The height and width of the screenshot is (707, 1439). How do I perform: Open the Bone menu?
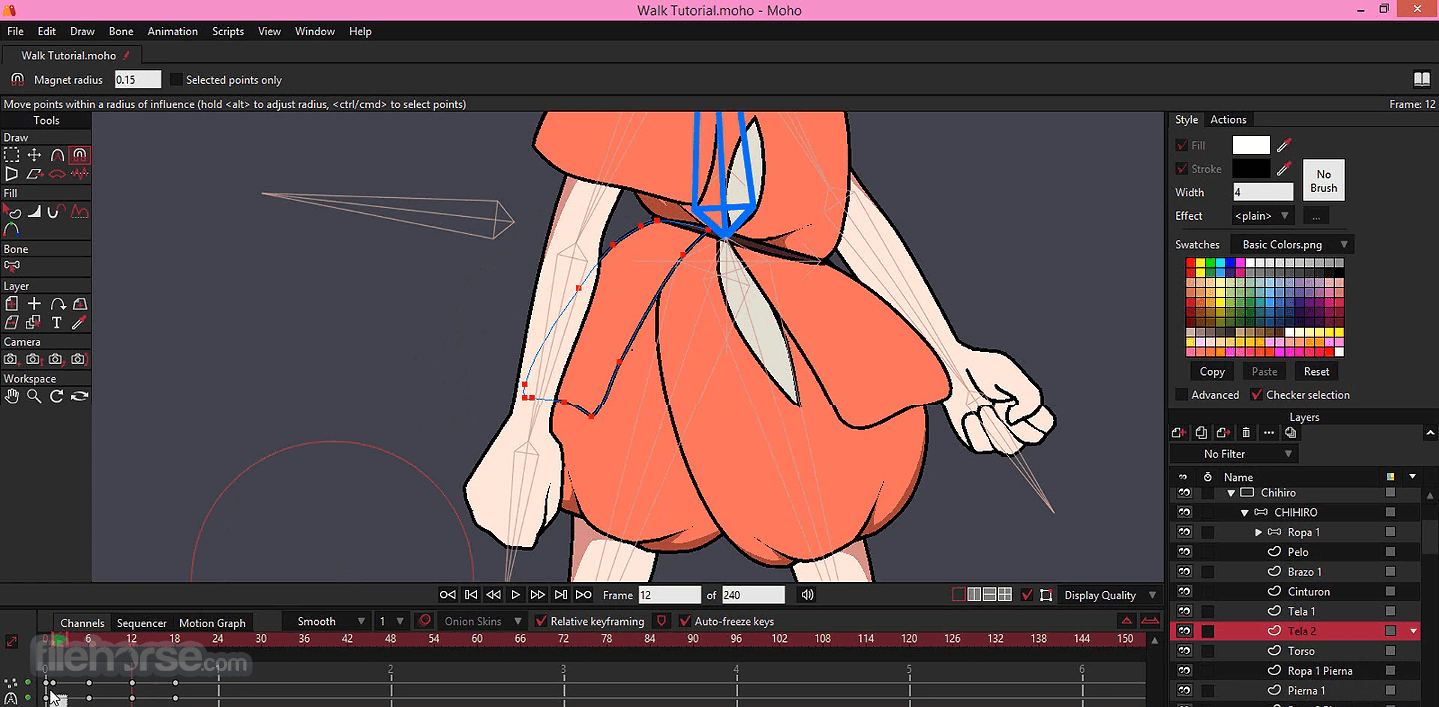(121, 31)
